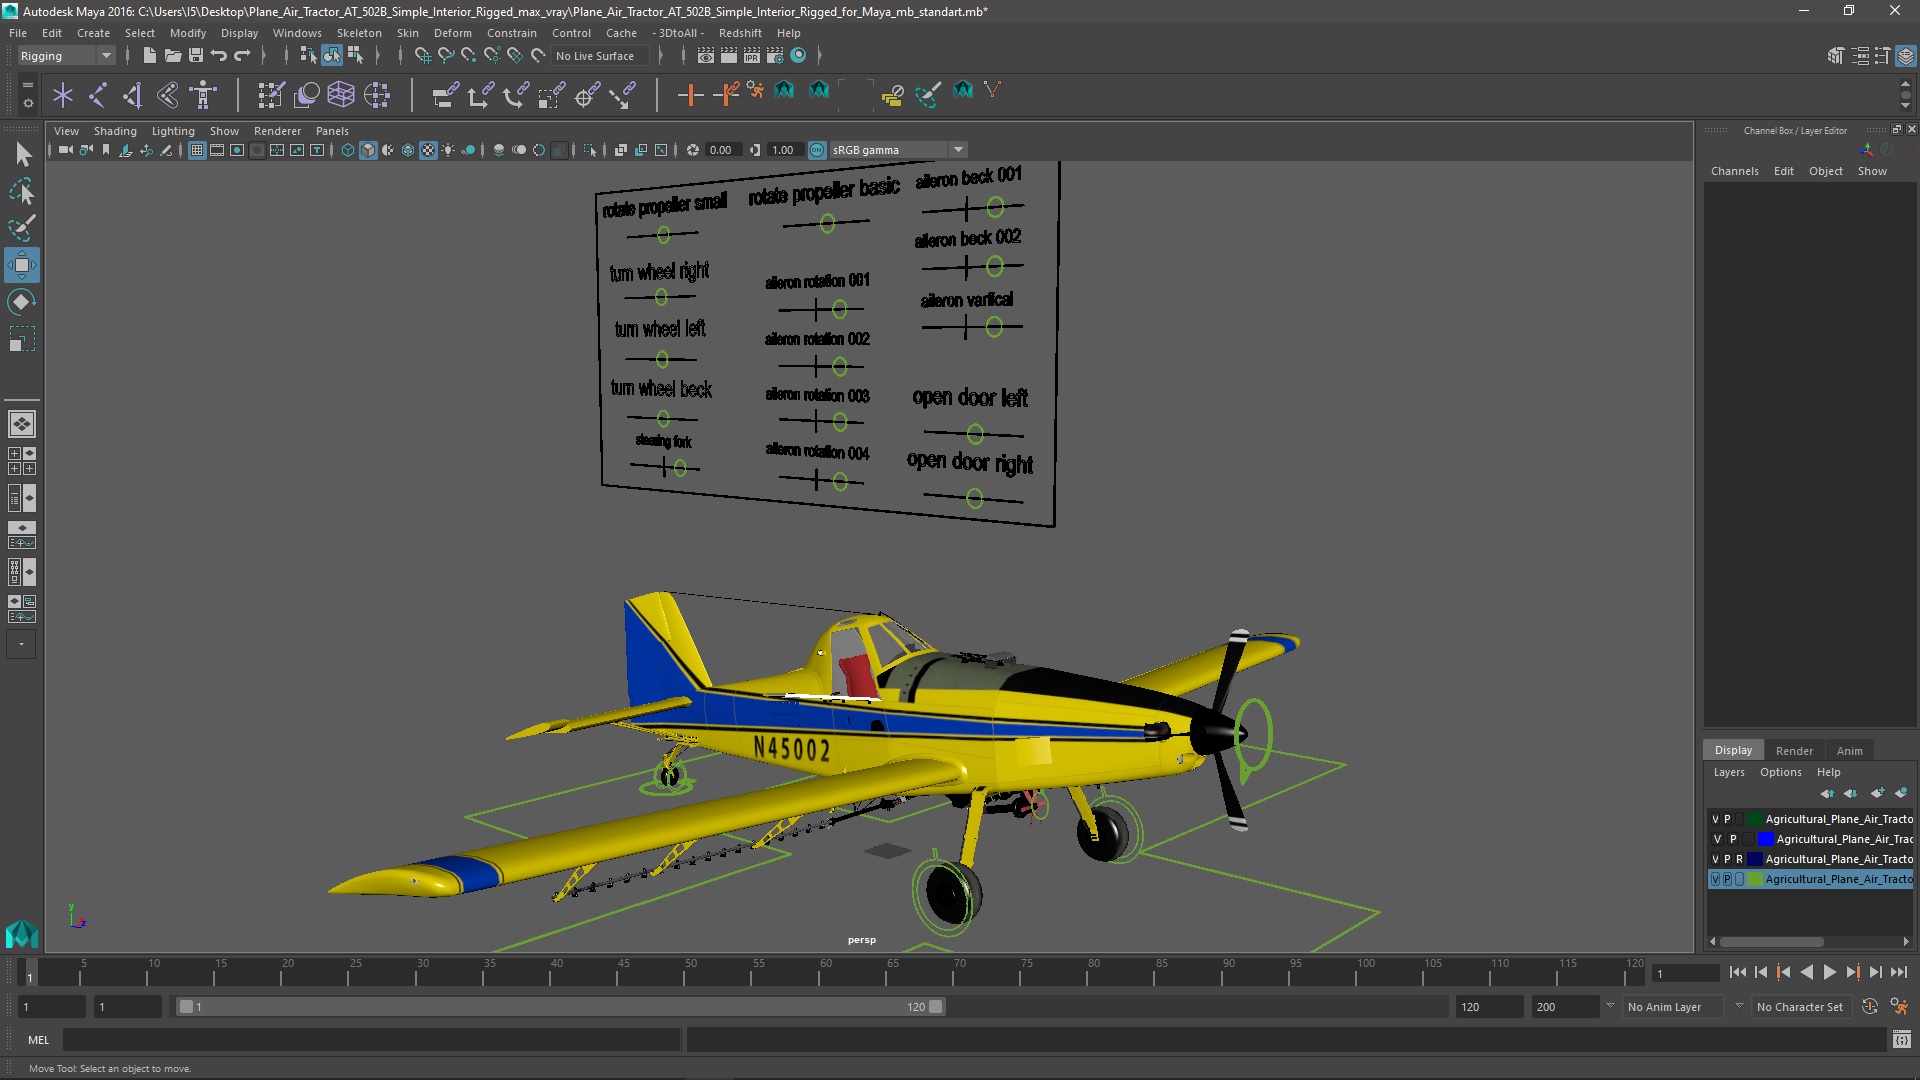Click the dark green layer color swatch

pos(1754,819)
